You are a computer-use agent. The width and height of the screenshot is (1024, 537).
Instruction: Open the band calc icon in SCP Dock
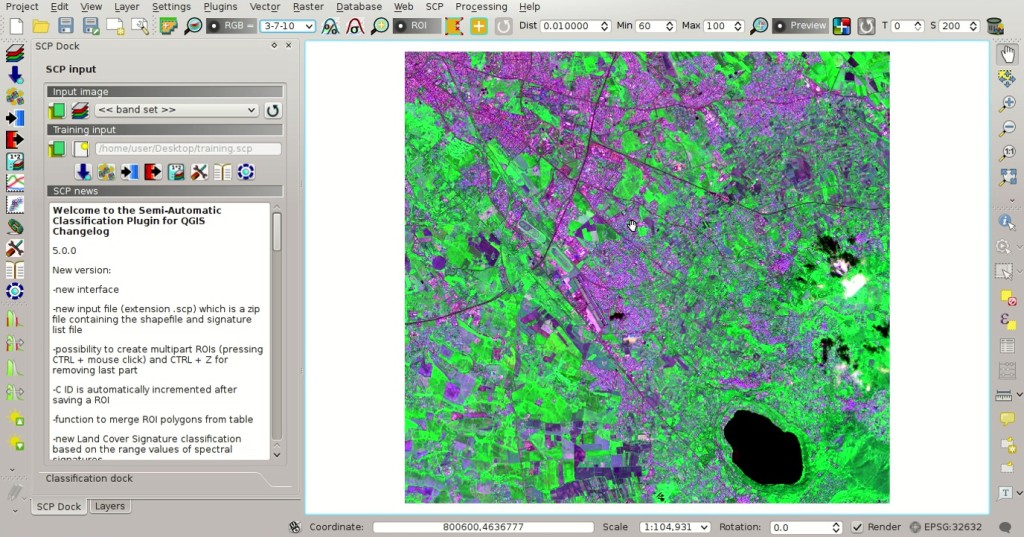pos(176,172)
